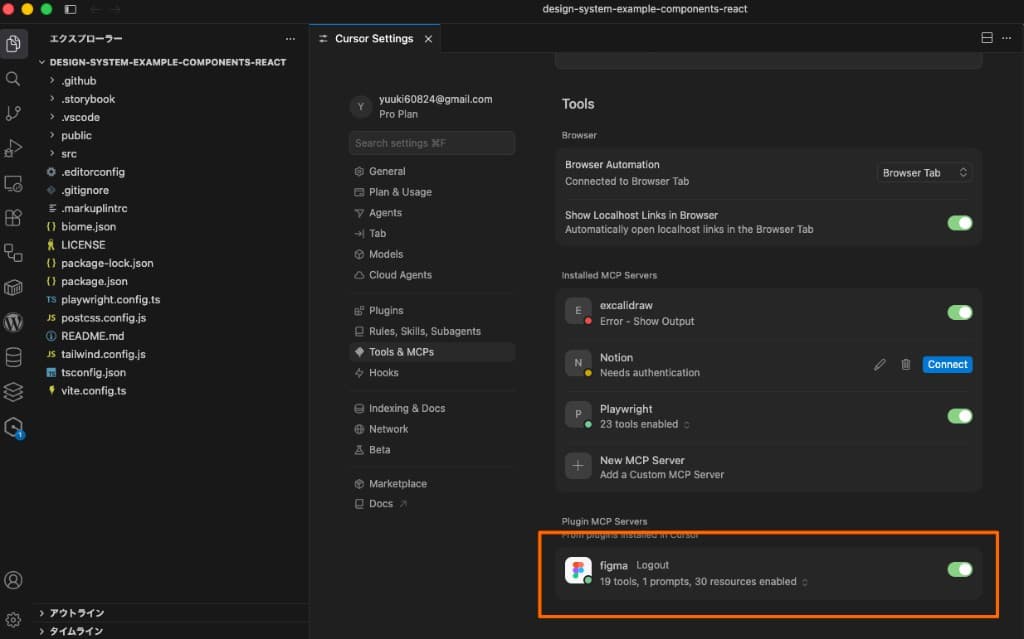This screenshot has height=639, width=1024.
Task: Close the Cursor Settings tab
Action: coord(428,39)
